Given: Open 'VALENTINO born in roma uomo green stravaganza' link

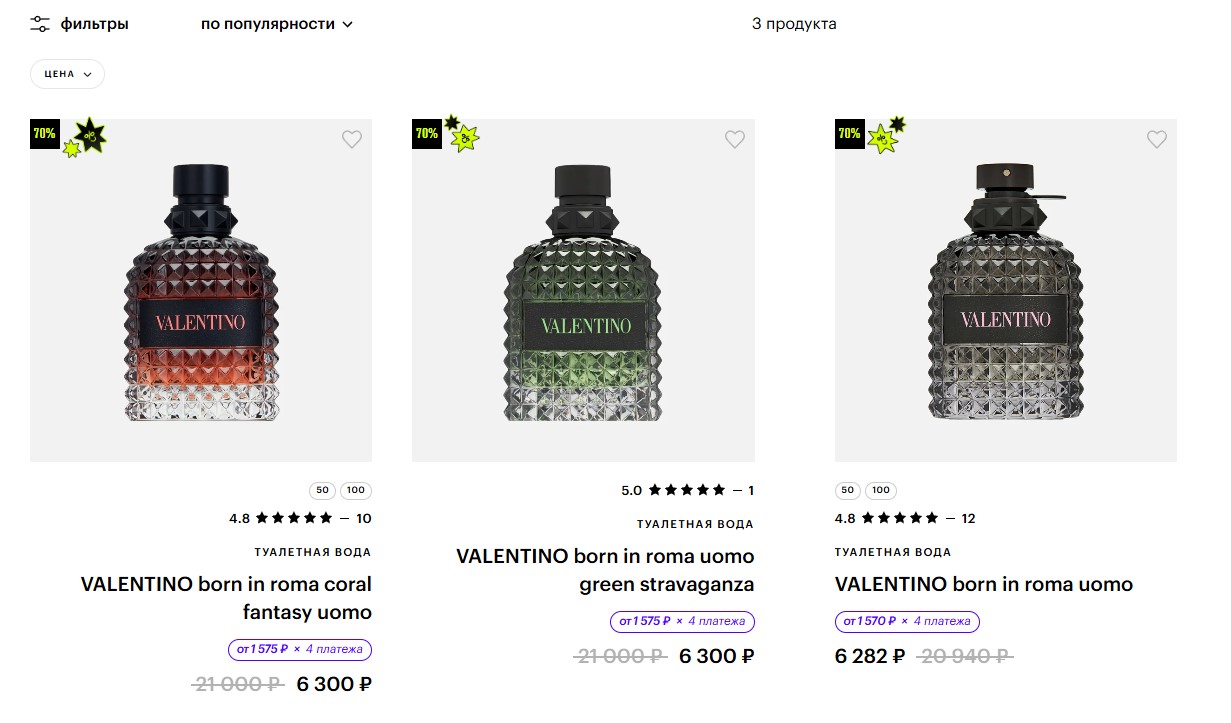Looking at the screenshot, I should 605,570.
